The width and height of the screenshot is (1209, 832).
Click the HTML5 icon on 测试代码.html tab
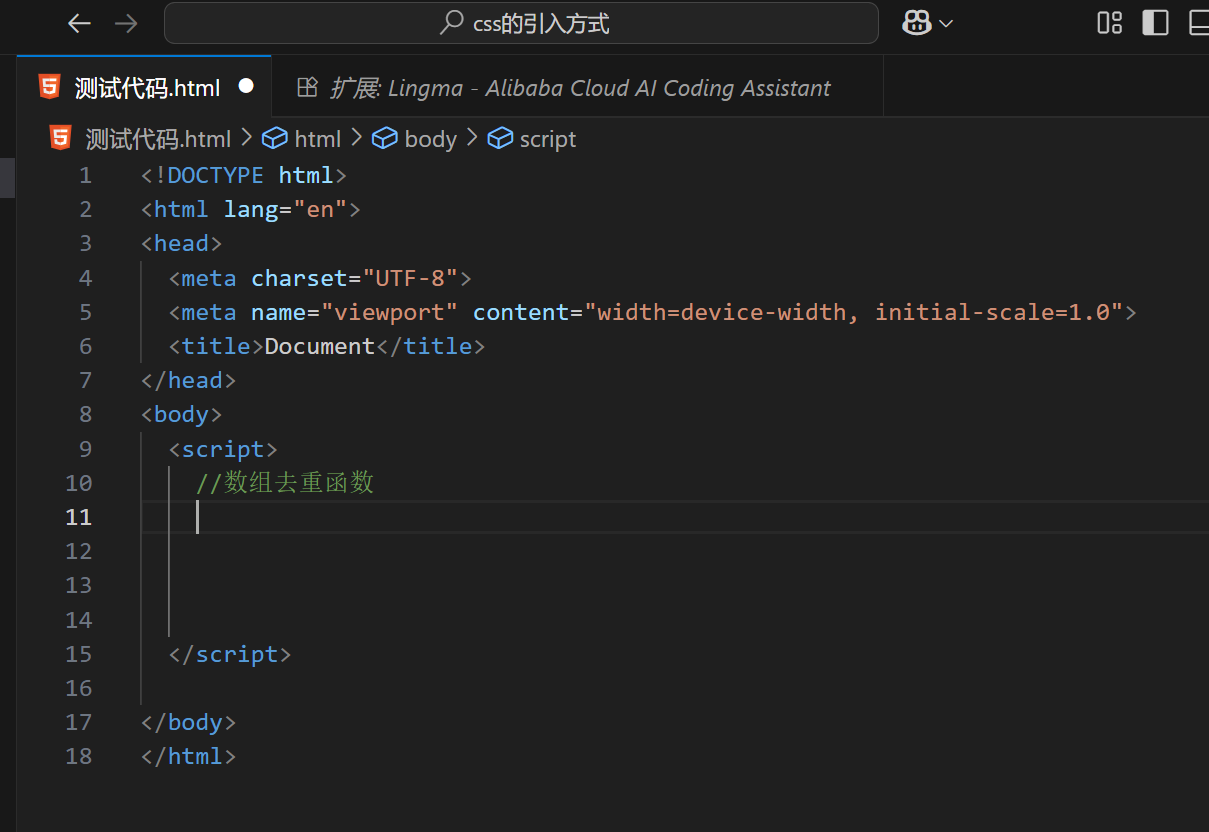point(49,87)
